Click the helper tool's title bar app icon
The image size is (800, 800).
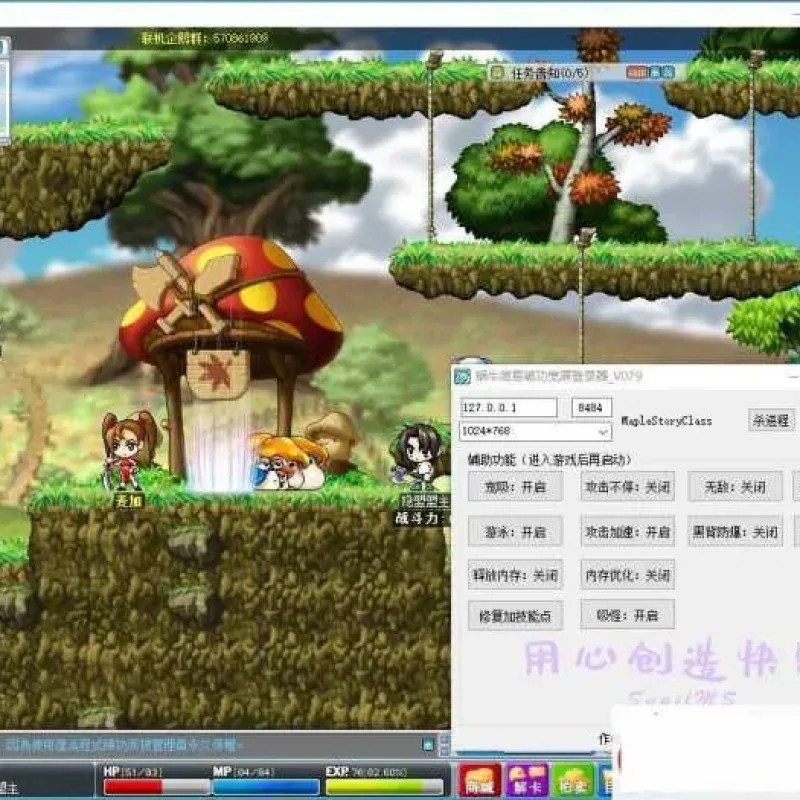pyautogui.click(x=462, y=377)
